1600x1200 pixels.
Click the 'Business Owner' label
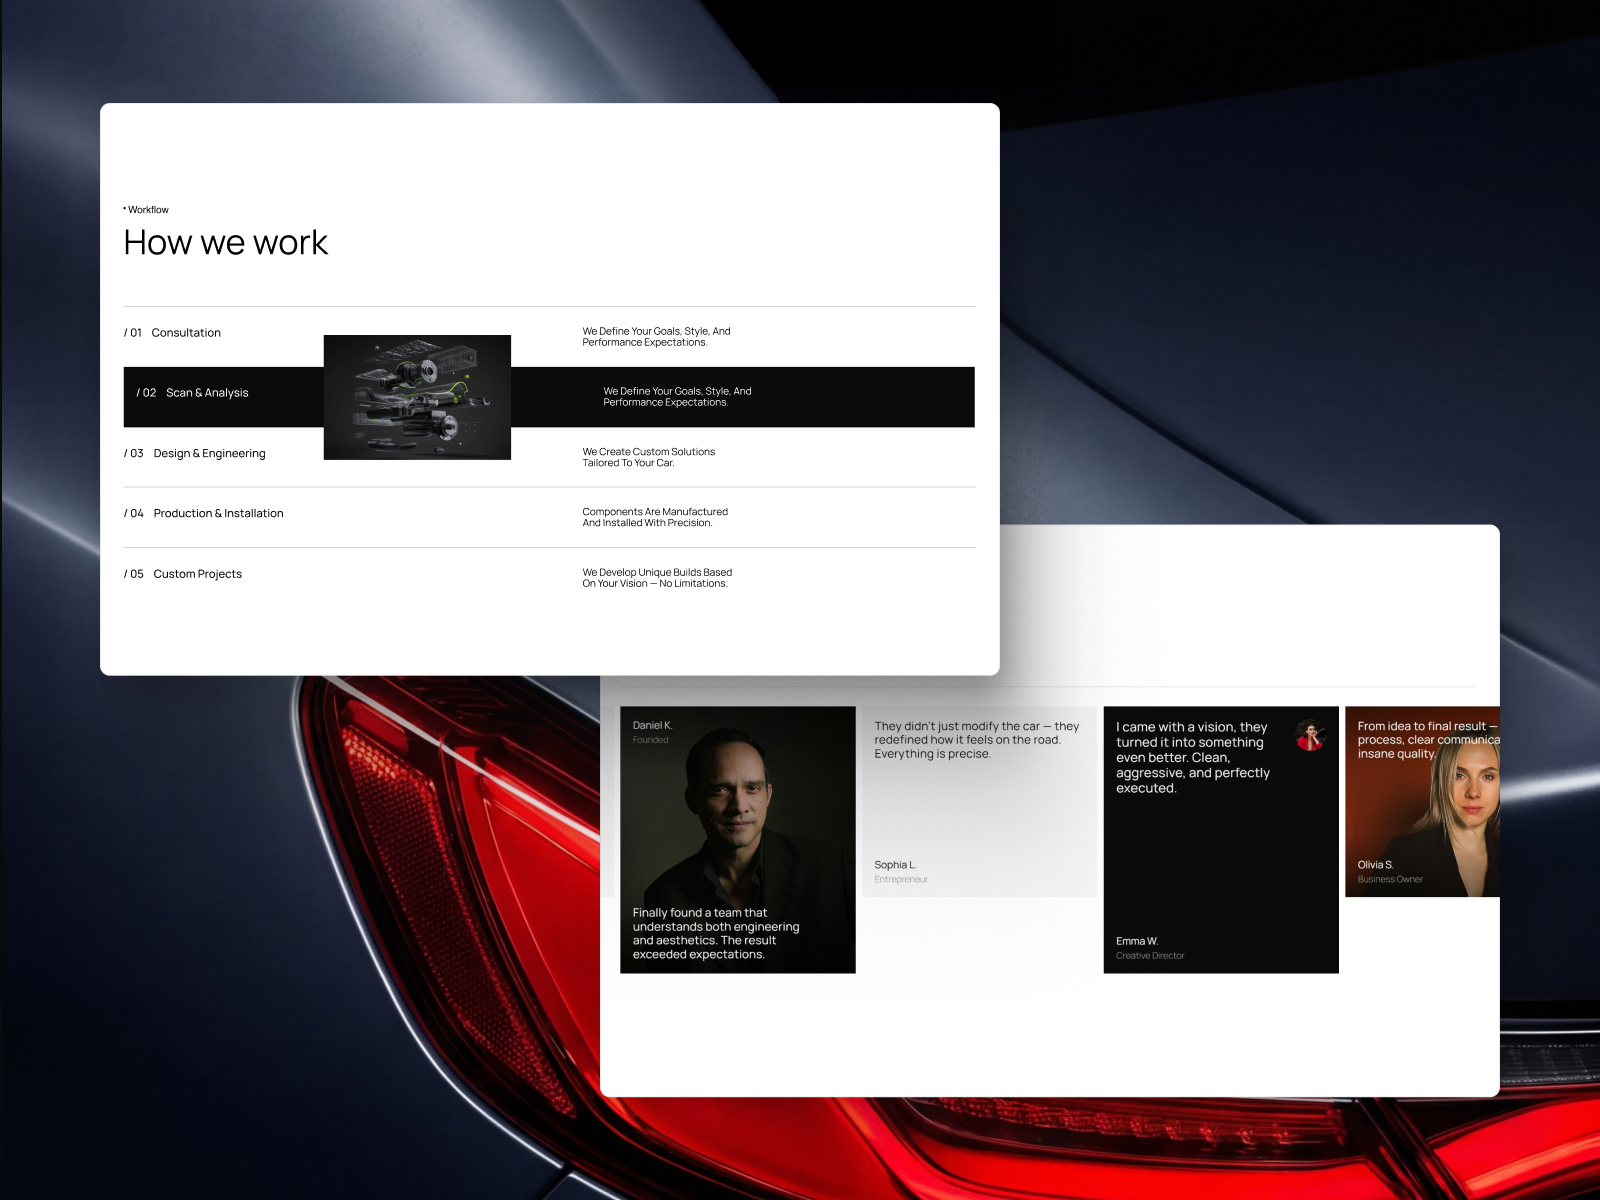1390,880
